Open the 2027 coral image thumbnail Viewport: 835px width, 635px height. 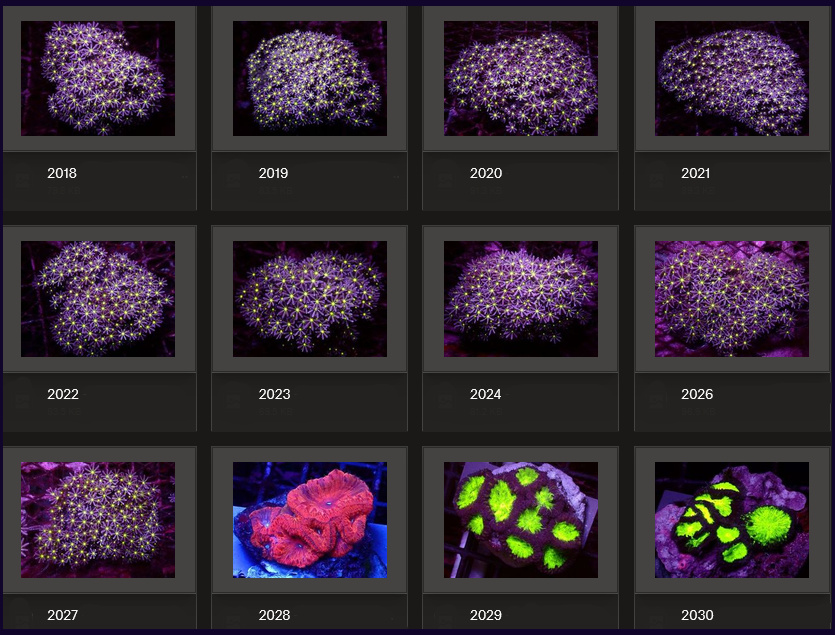tap(98, 520)
